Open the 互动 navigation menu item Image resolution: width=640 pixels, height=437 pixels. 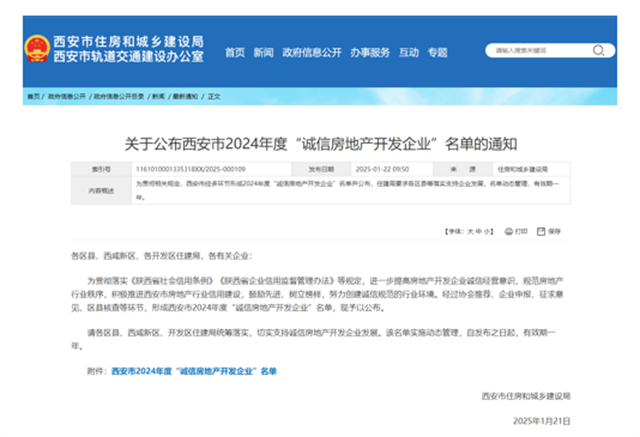click(x=409, y=53)
